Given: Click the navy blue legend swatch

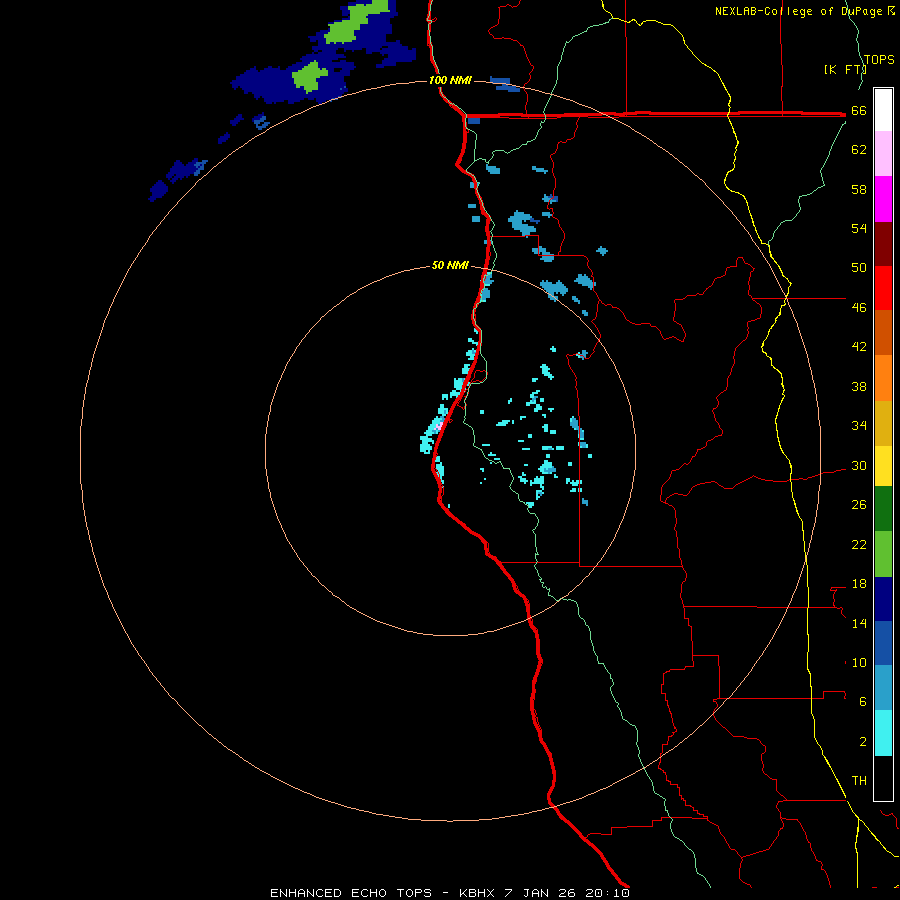Looking at the screenshot, I should (883, 599).
